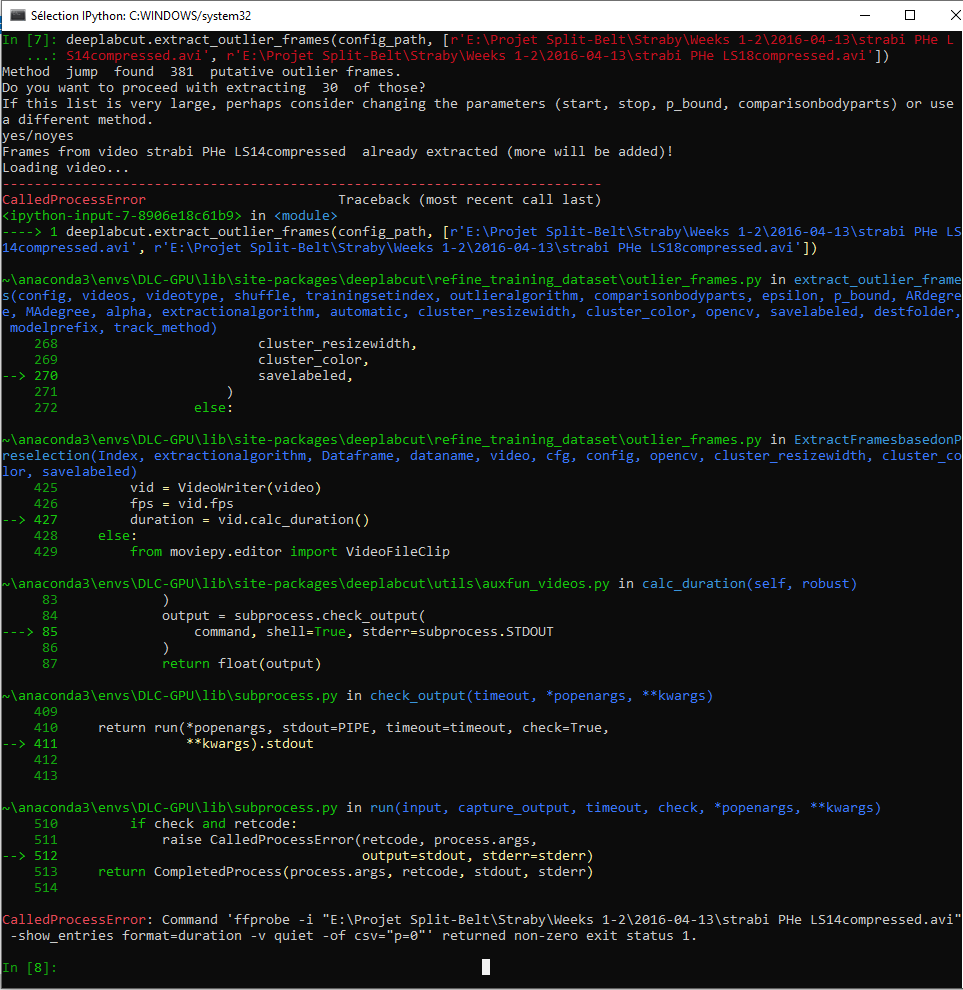Click 'Do you want to proceed with extracting' line

(214, 88)
